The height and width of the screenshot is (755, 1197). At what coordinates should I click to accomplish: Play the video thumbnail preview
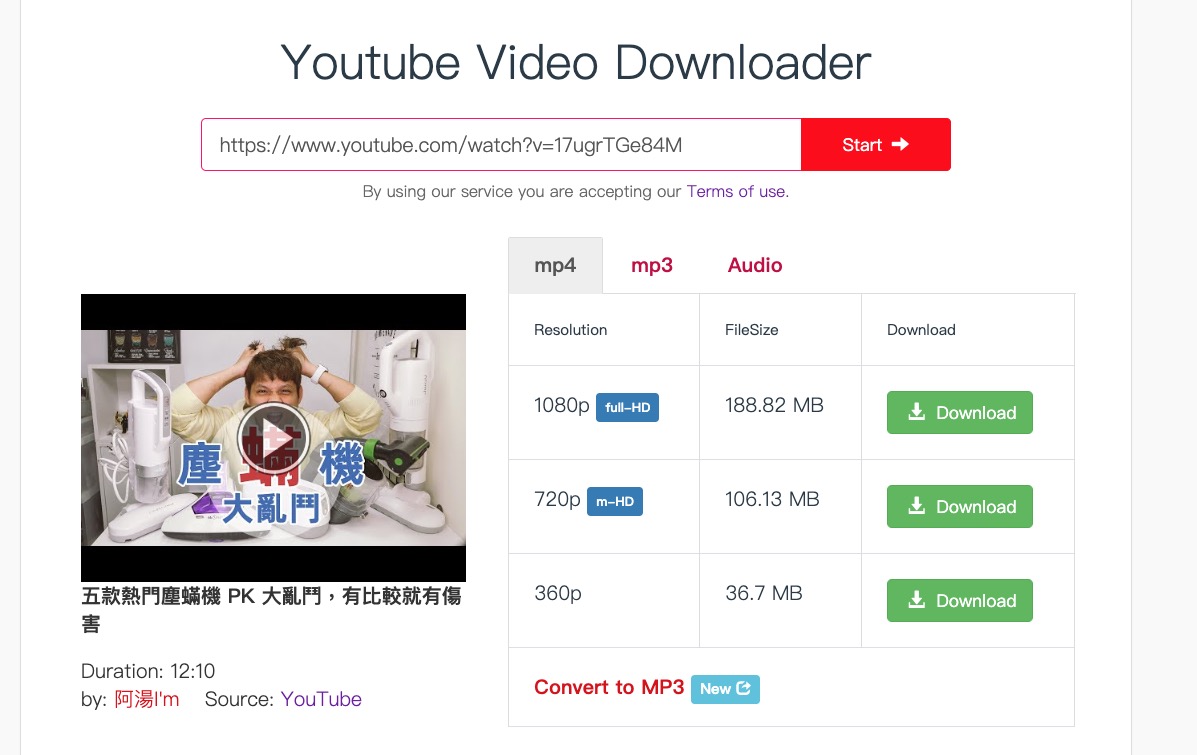click(x=273, y=438)
